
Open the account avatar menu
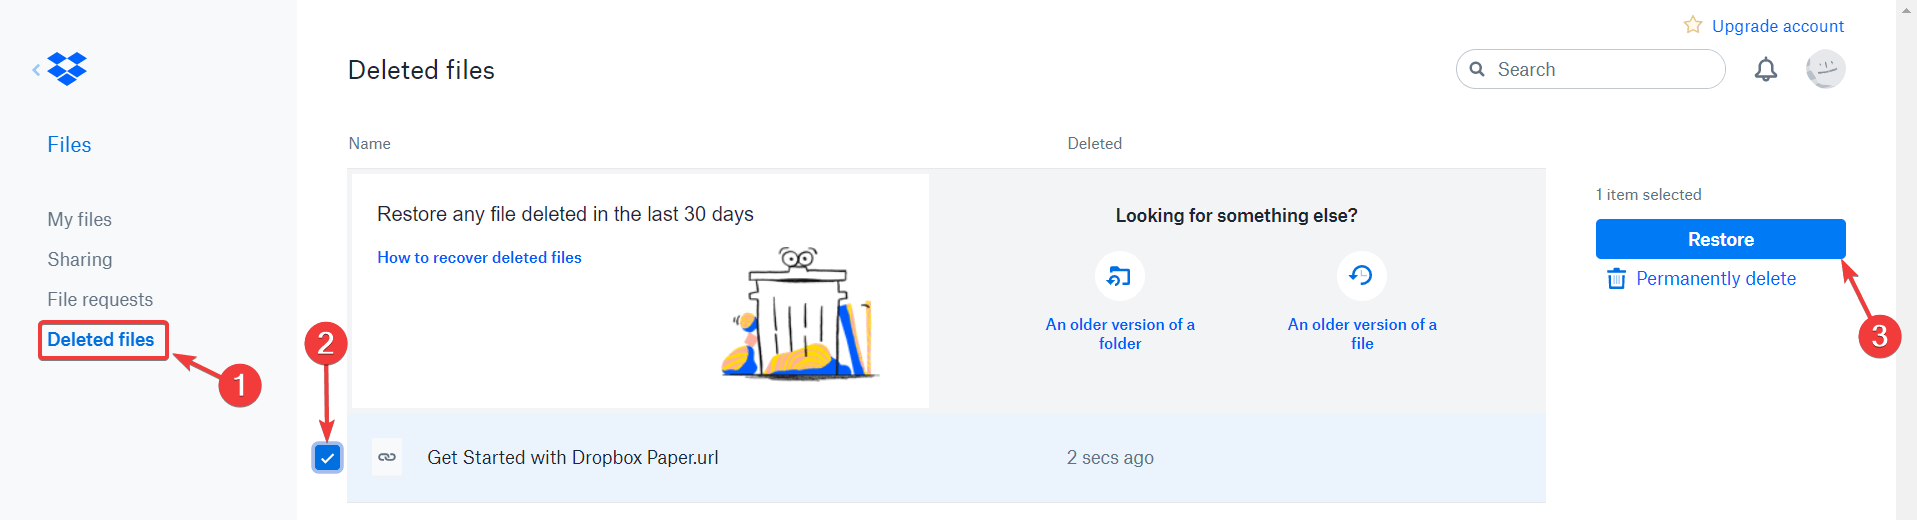click(1825, 69)
